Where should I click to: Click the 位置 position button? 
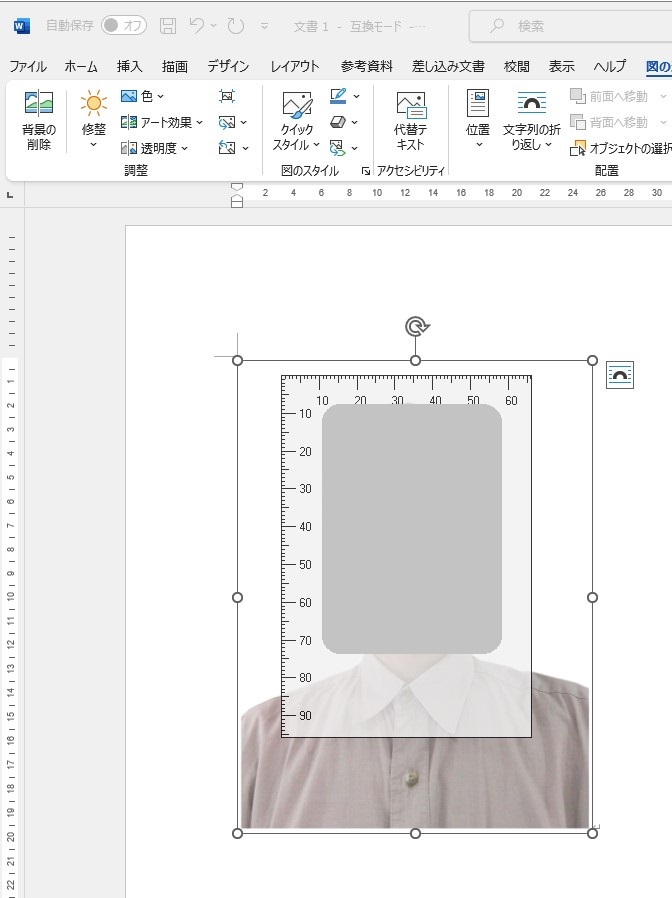pyautogui.click(x=478, y=120)
